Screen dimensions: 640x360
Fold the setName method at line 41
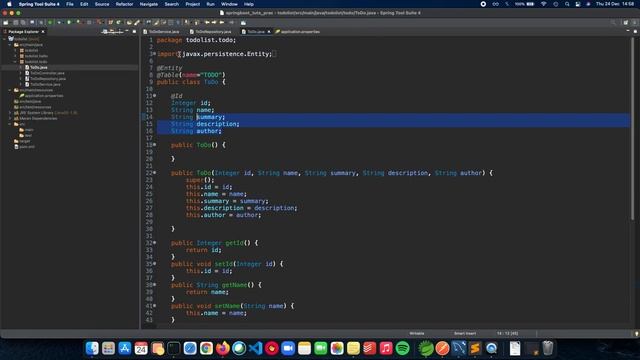154,306
